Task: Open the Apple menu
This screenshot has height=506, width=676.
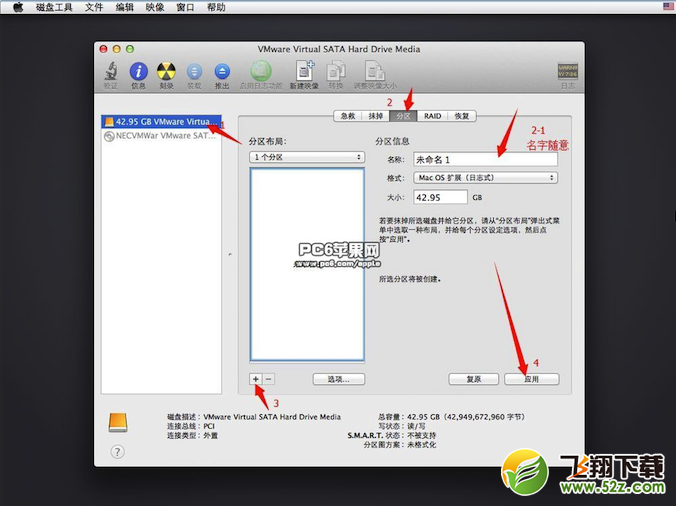Action: coord(18,7)
